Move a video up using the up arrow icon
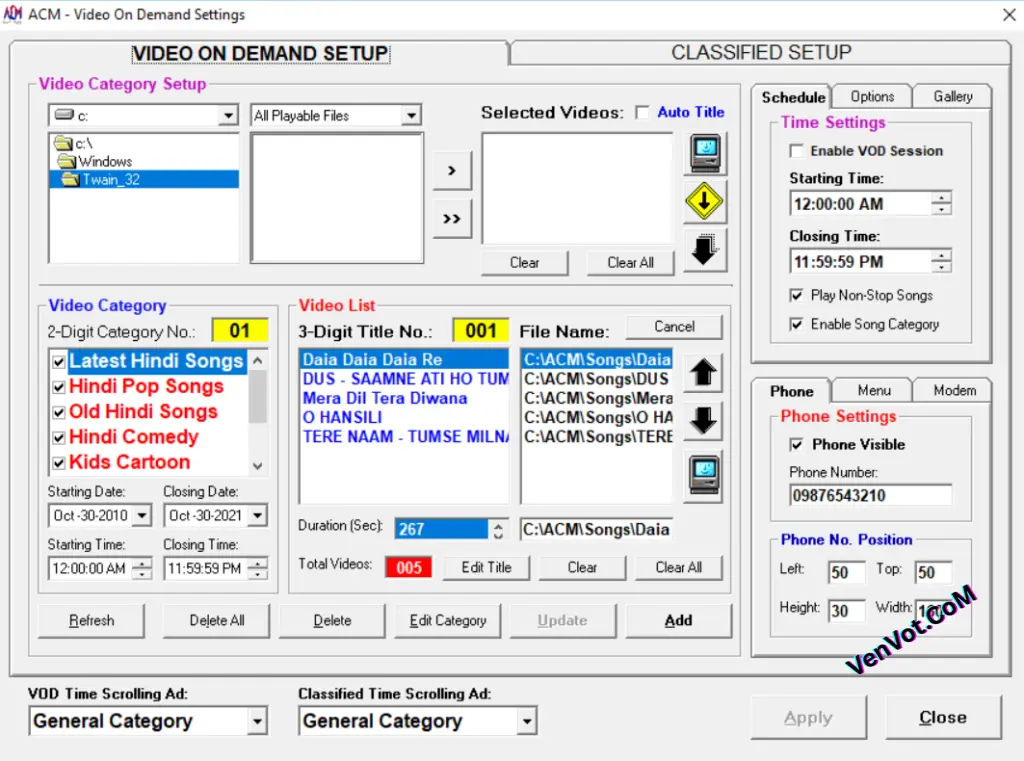The image size is (1024, 761). point(704,373)
